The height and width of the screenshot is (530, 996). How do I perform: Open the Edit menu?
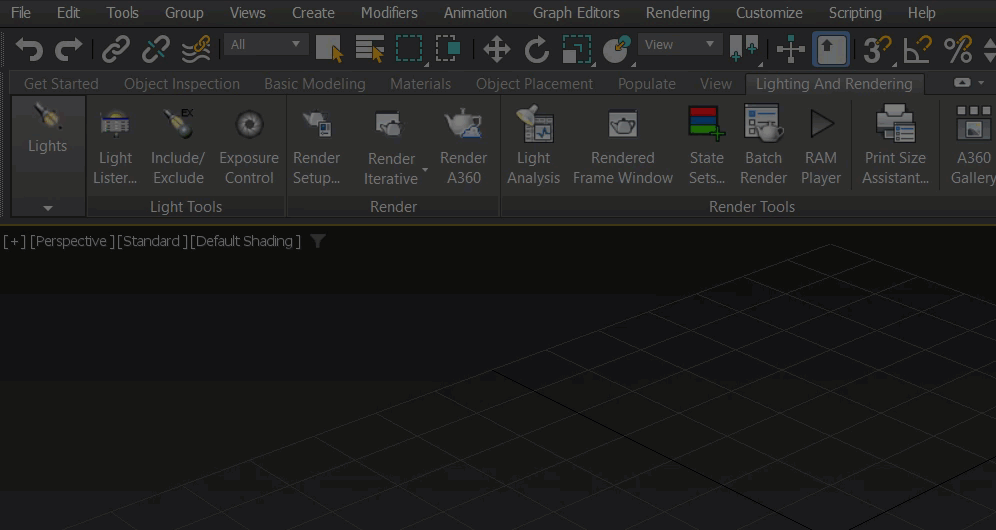coord(68,13)
